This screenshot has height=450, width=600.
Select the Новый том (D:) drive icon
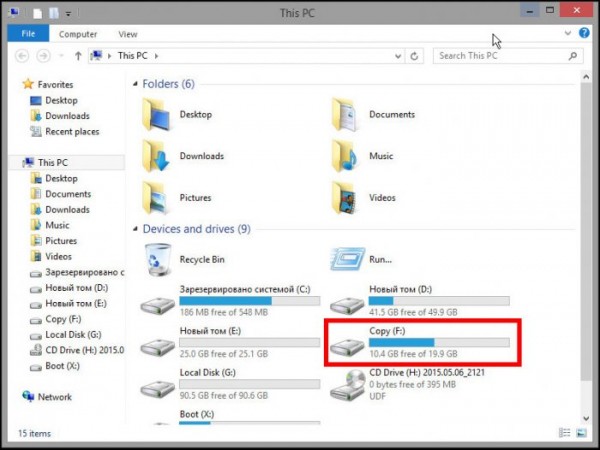click(347, 305)
